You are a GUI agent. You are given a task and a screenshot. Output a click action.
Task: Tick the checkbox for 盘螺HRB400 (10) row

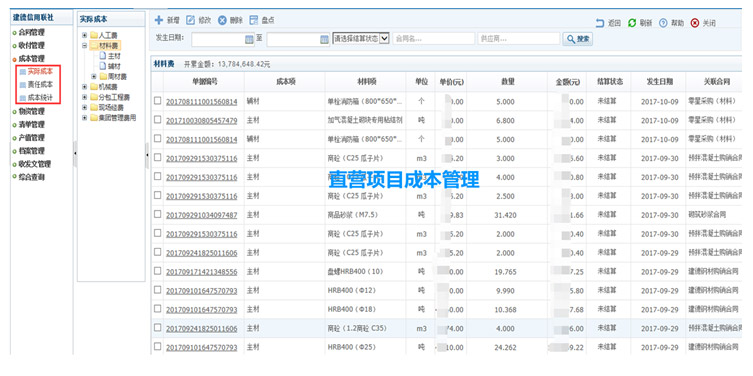(x=158, y=271)
